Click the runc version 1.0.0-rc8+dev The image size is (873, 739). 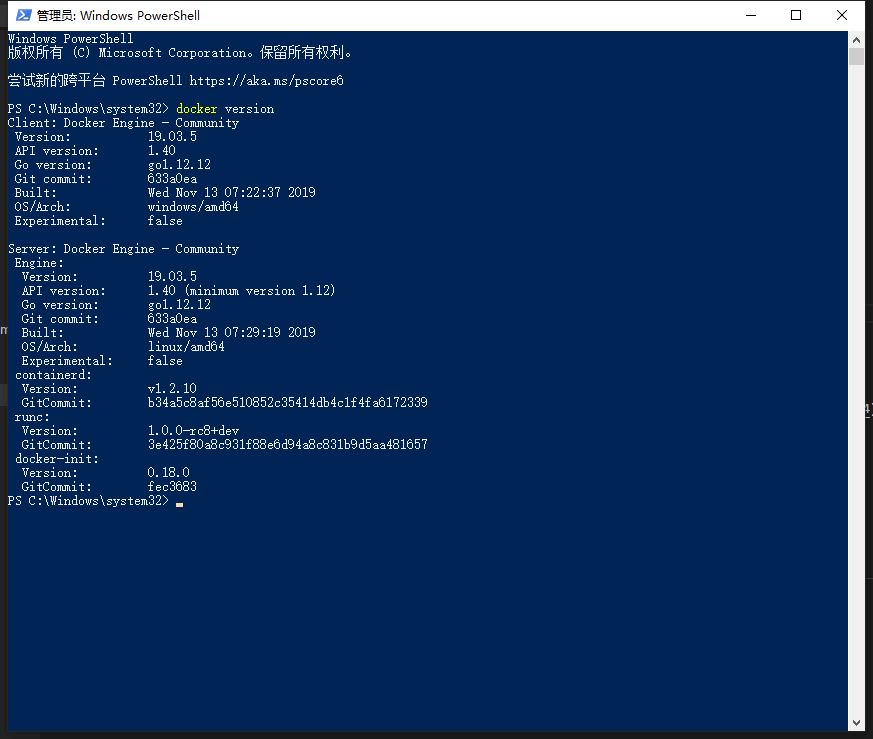[193, 430]
